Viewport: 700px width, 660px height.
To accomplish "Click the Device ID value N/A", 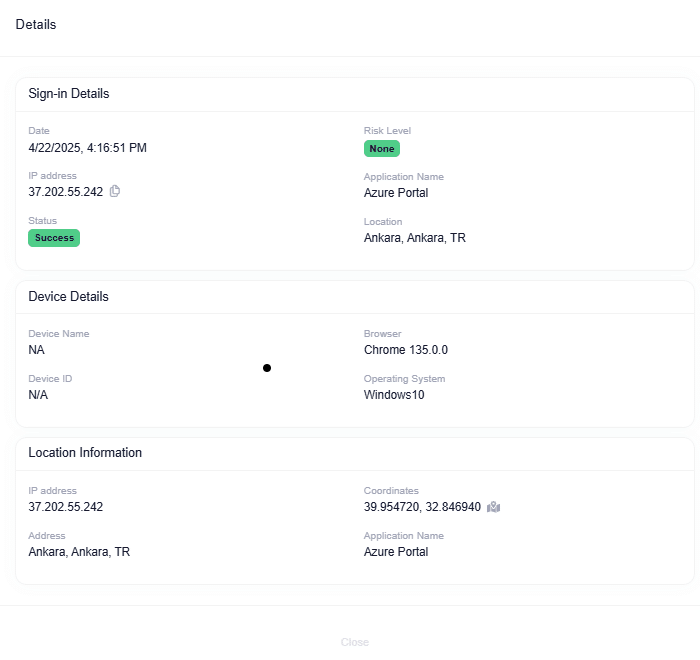I will [38, 395].
